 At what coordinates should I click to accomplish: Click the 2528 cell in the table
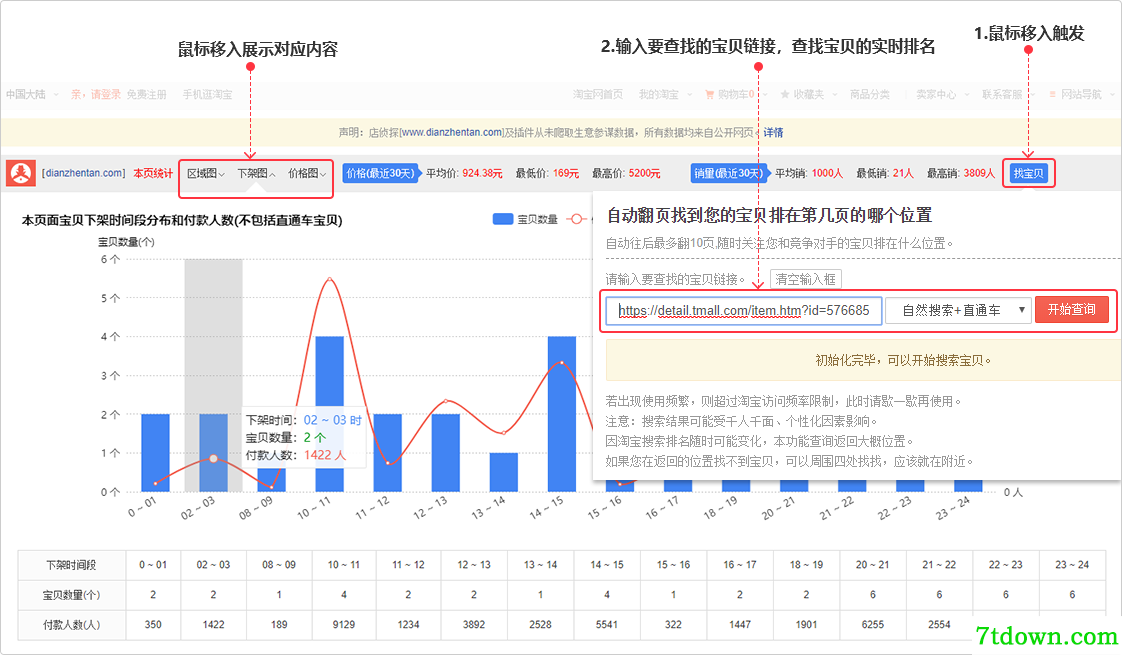click(540, 625)
